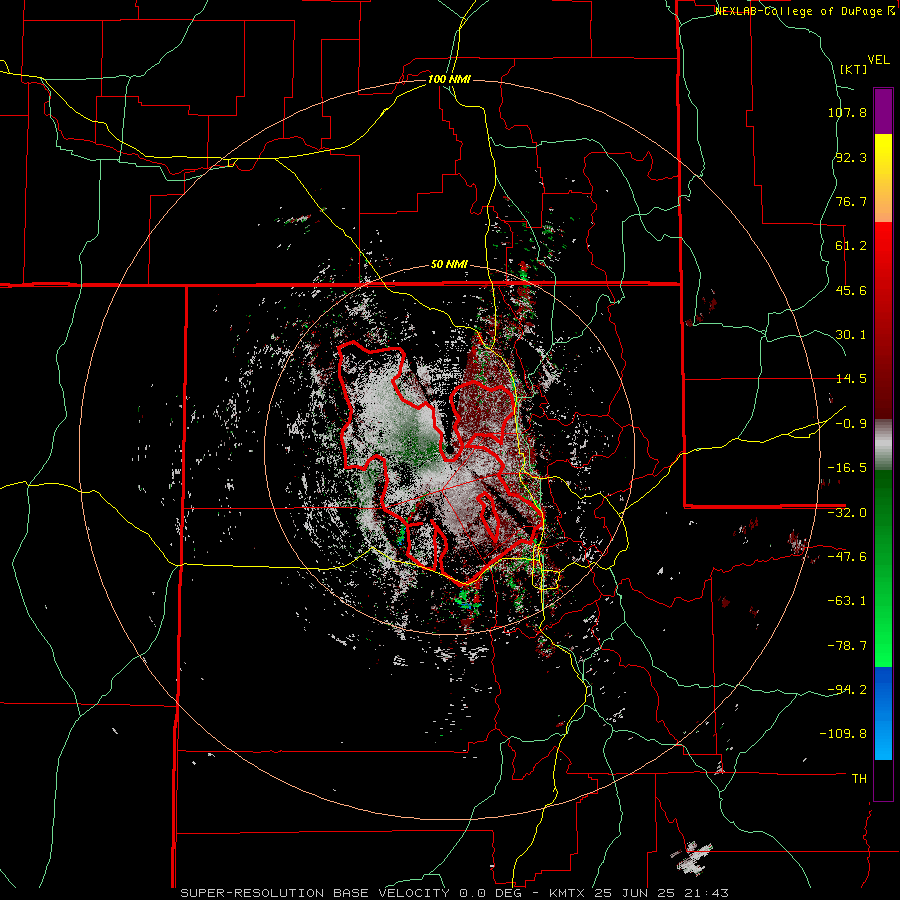Screen dimensions: 900x900
Task: Click the [KT] units label
Action: 853,69
